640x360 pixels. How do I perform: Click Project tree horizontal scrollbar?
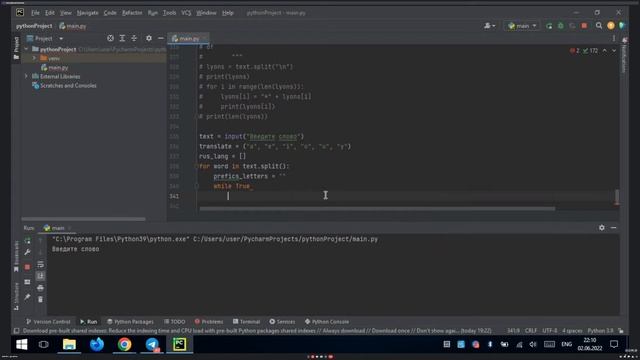click(x=83, y=219)
